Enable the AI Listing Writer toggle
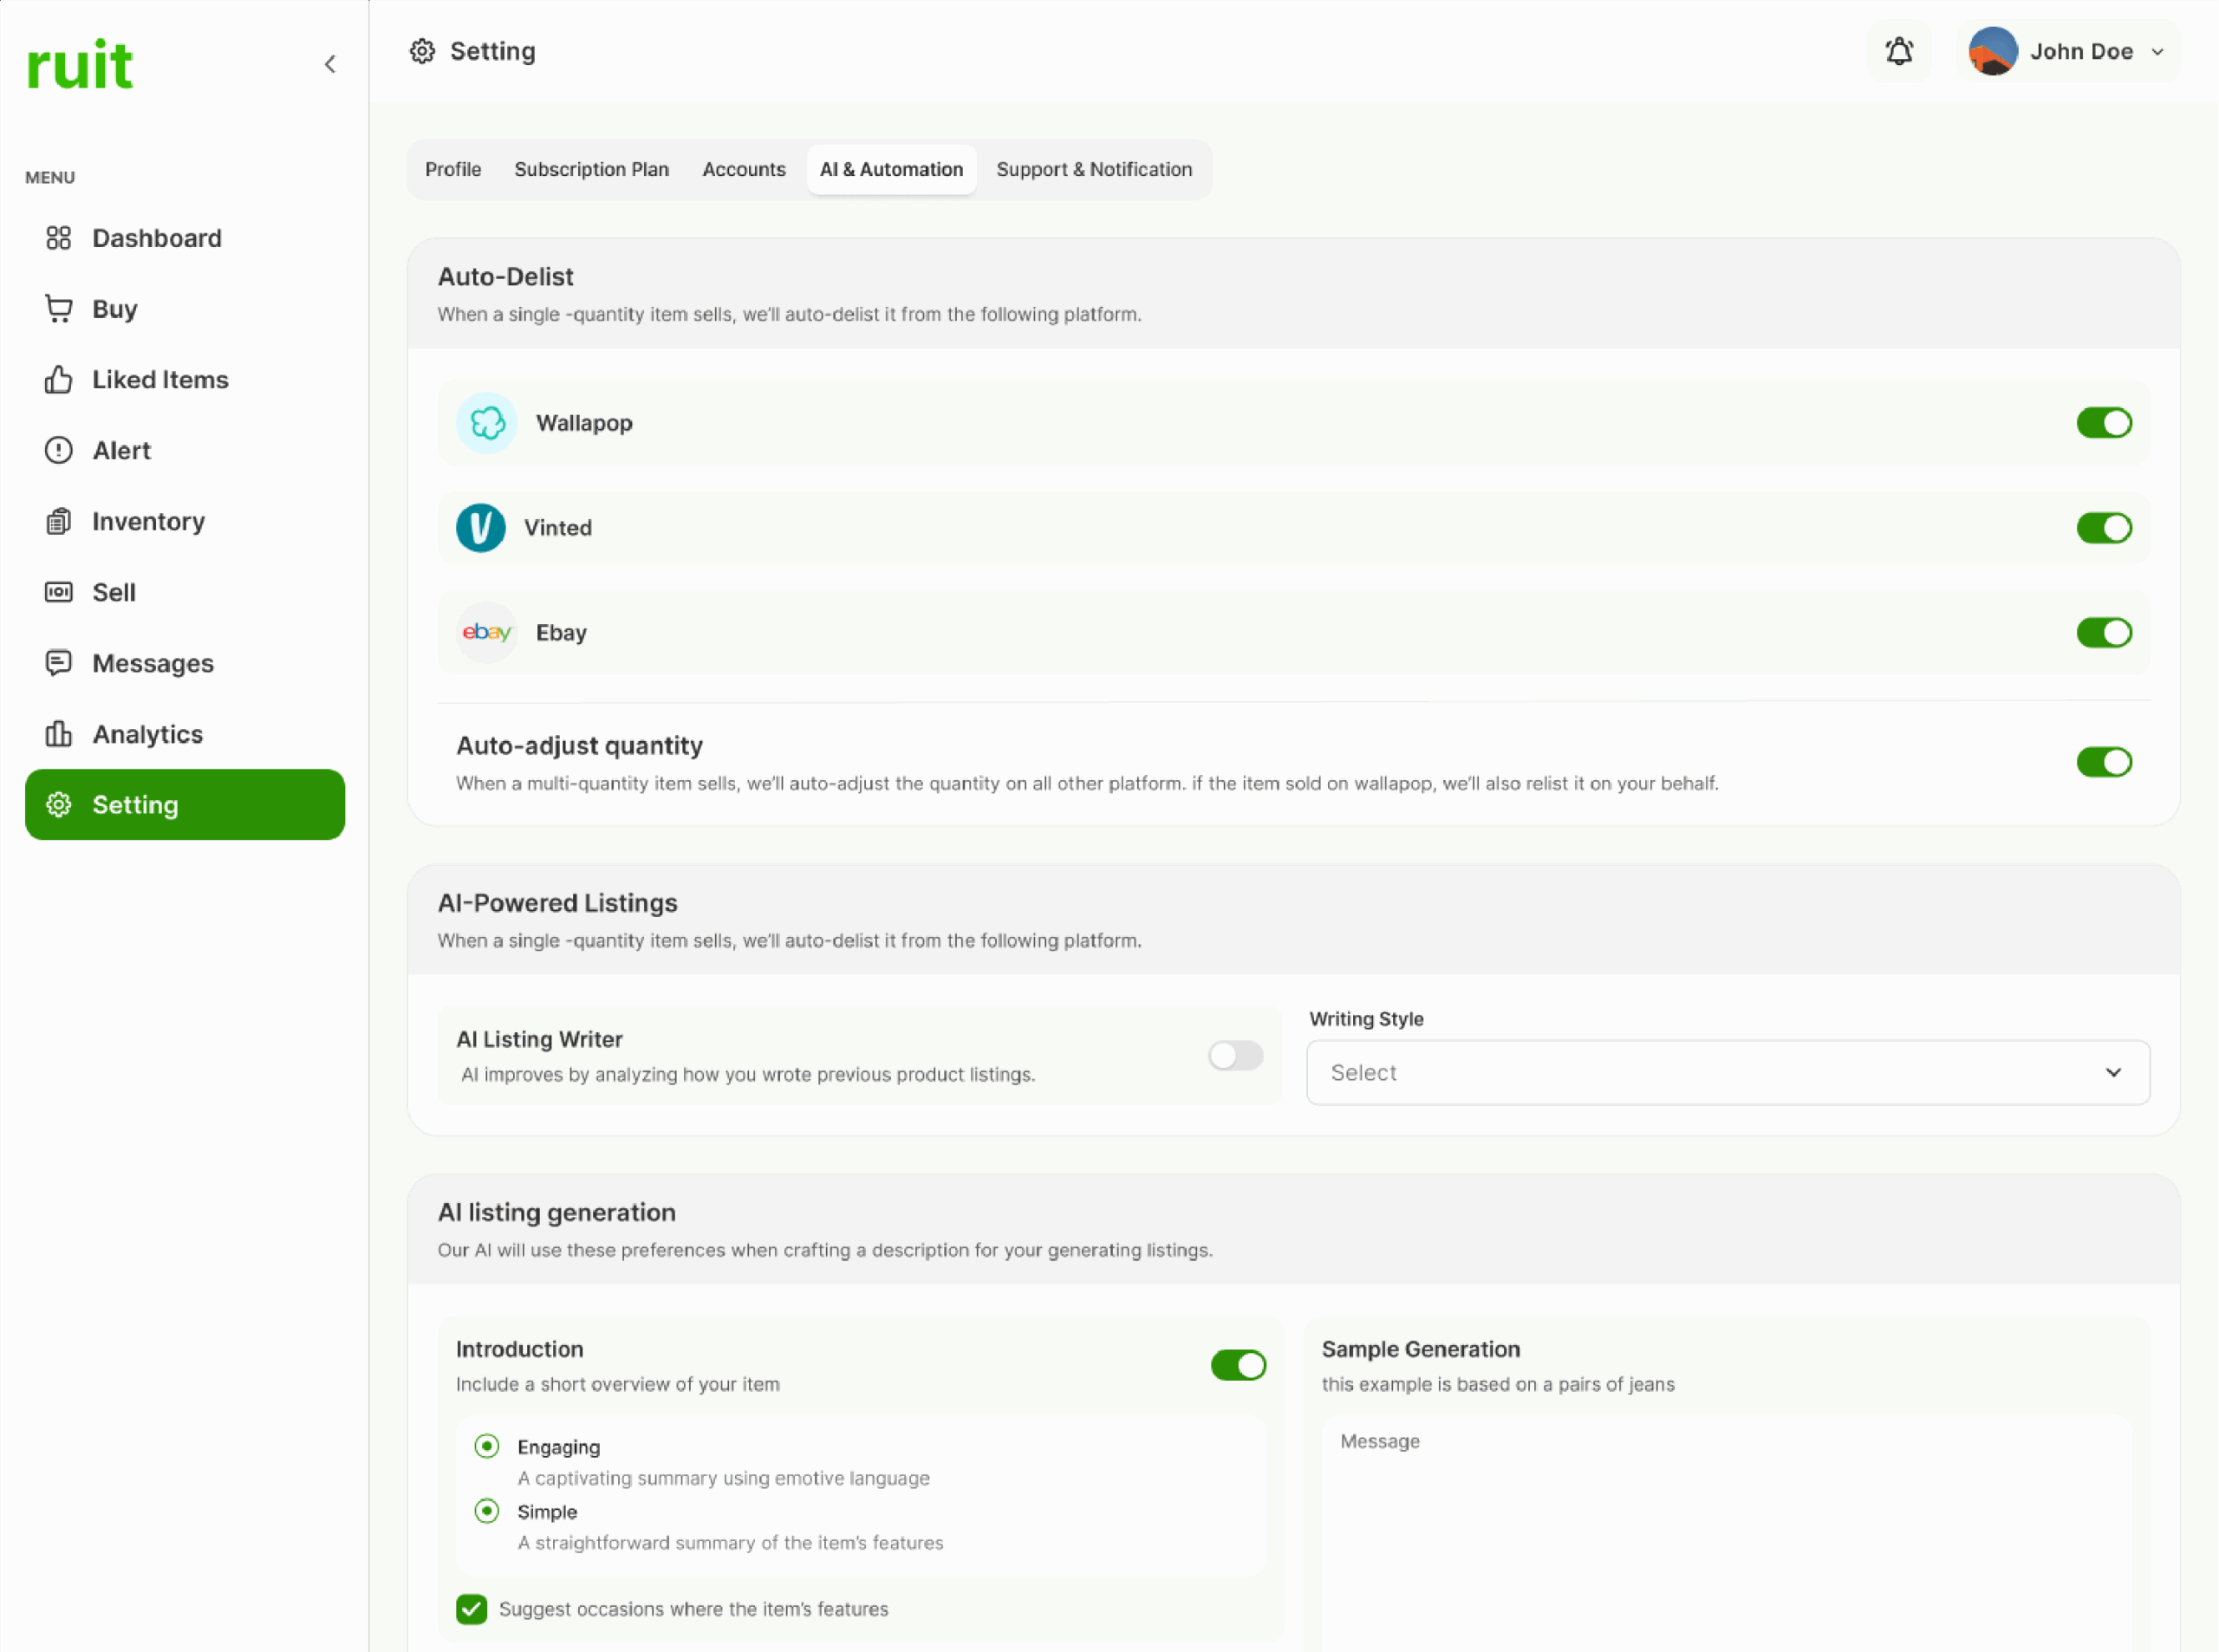2219x1652 pixels. point(1235,1056)
